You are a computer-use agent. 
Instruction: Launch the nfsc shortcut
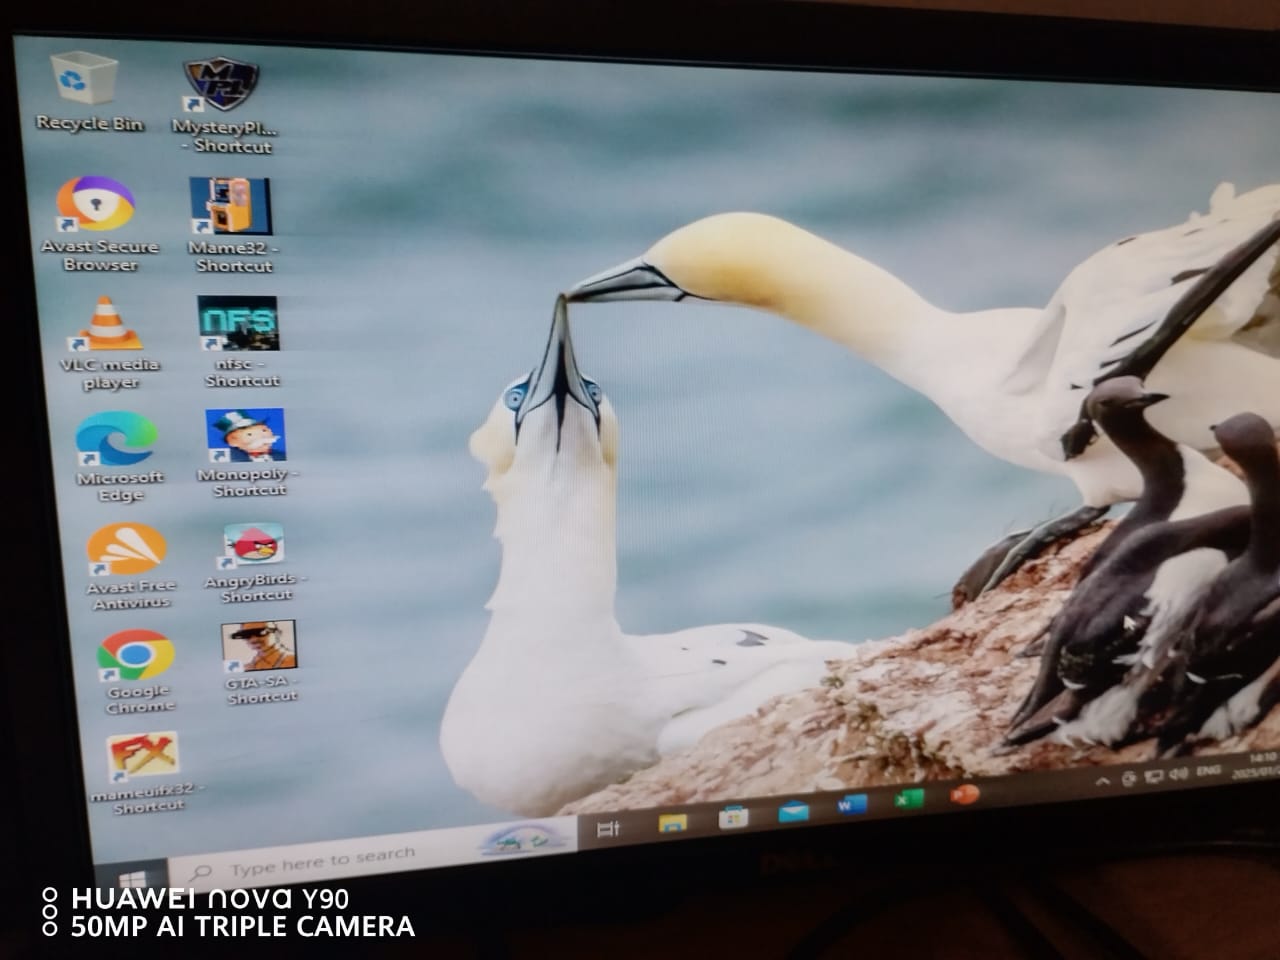click(238, 324)
